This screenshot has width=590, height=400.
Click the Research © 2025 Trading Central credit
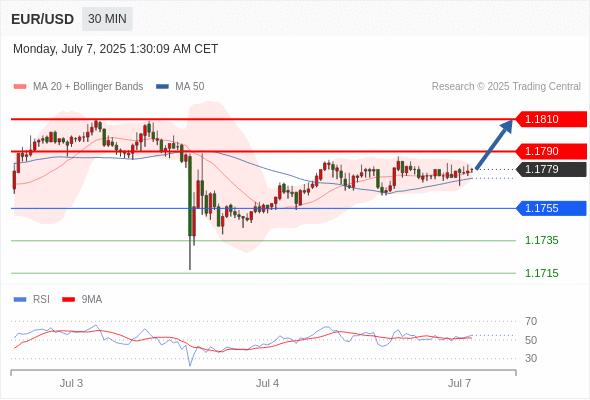[x=506, y=87]
